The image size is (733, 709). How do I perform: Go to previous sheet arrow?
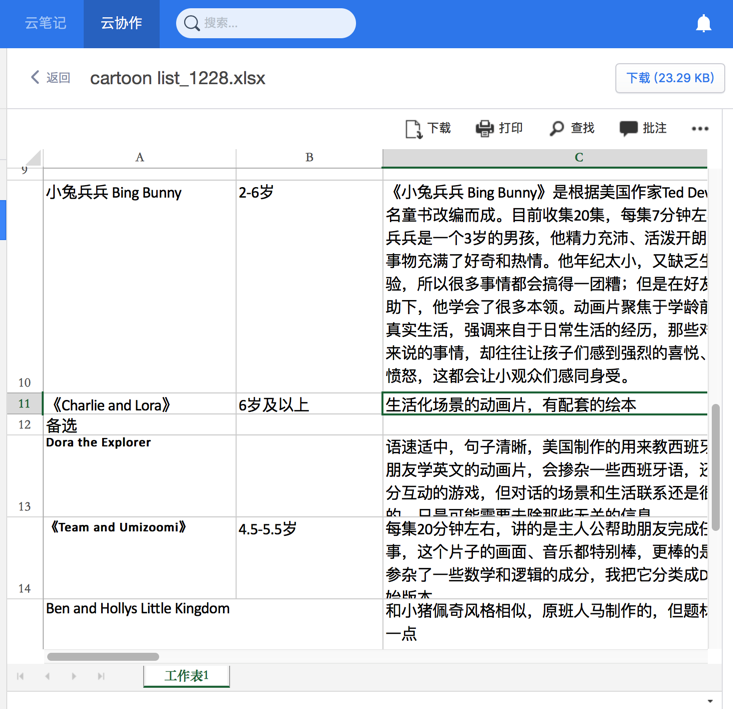(47, 676)
